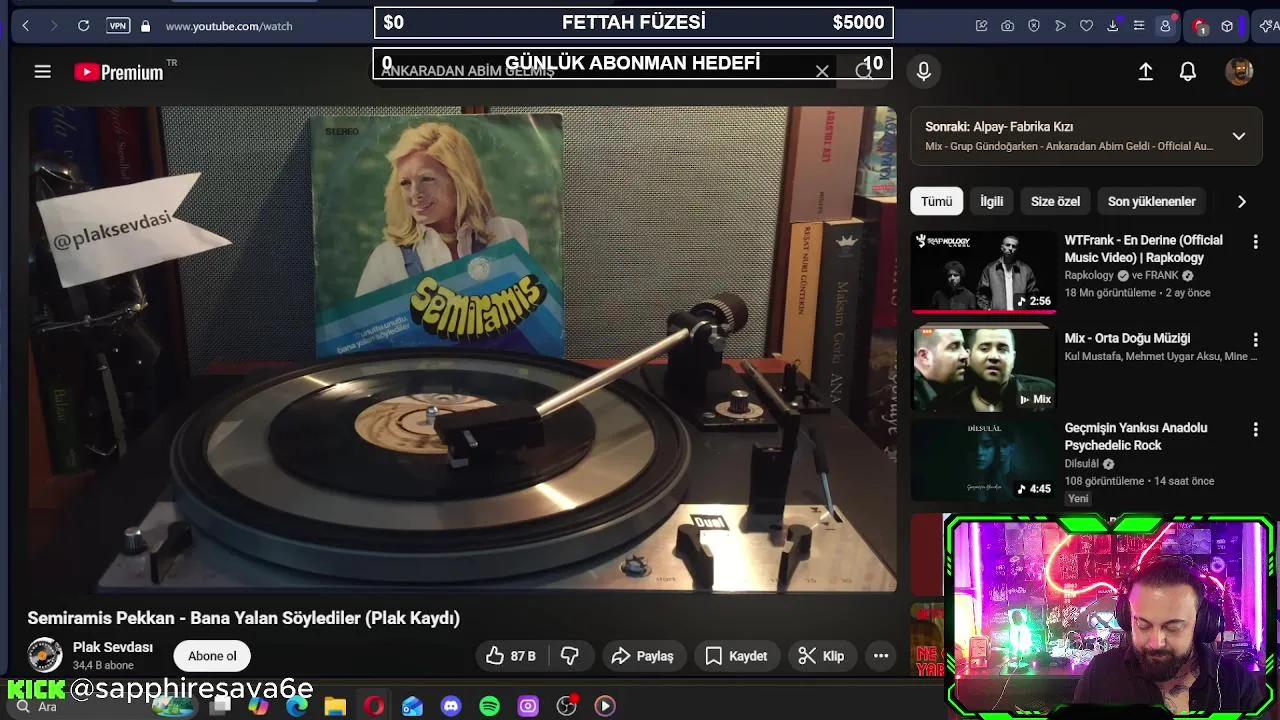Open OBS Studio from the taskbar
Screen dimensions: 1280x720
coord(567,706)
